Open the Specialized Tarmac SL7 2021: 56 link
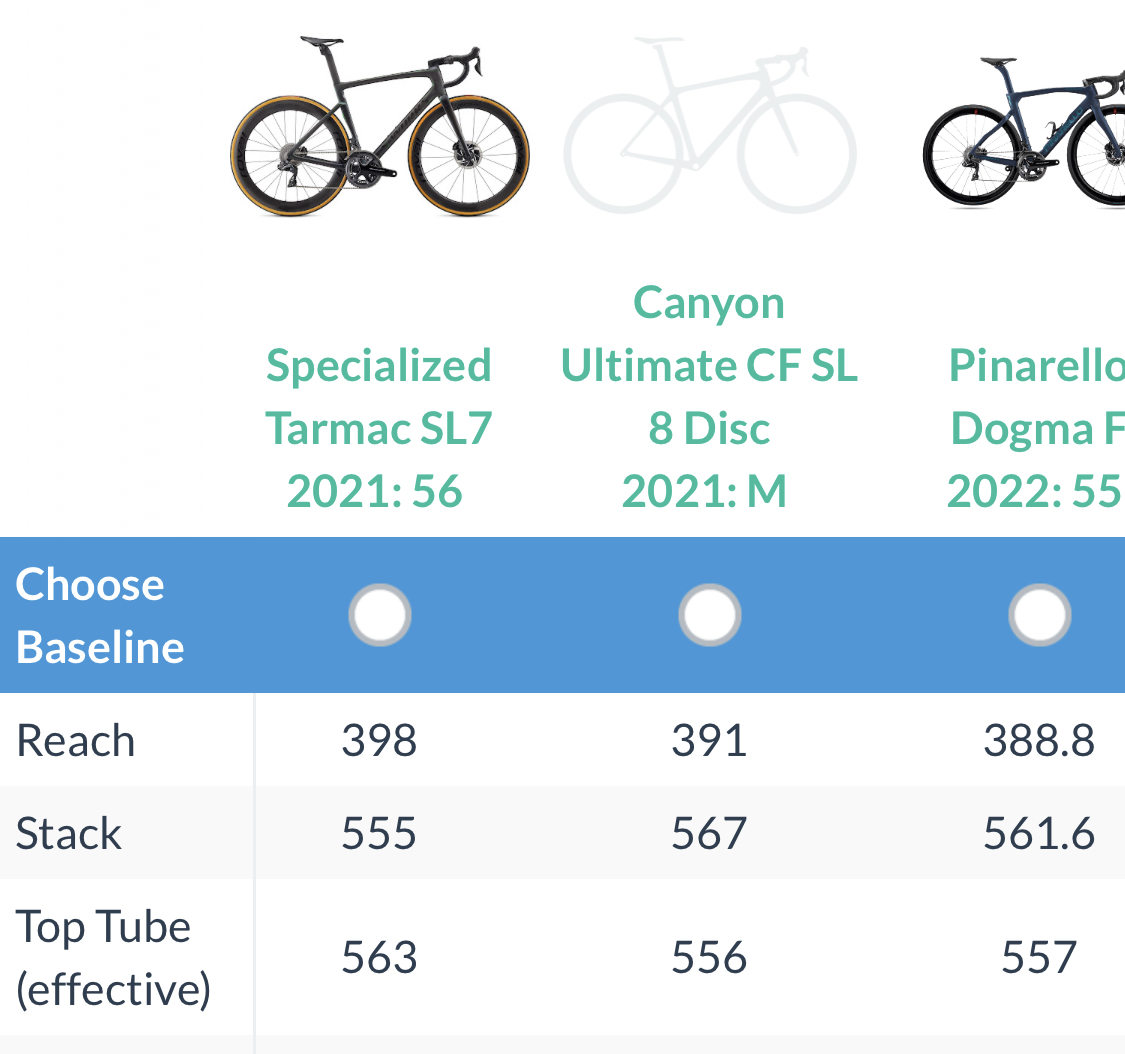 pyautogui.click(x=378, y=428)
